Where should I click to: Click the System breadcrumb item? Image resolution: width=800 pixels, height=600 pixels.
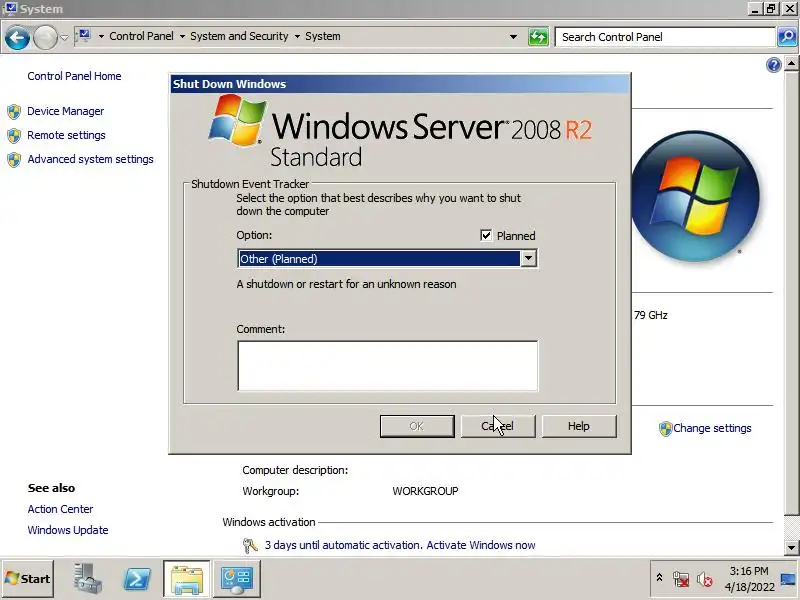click(322, 36)
